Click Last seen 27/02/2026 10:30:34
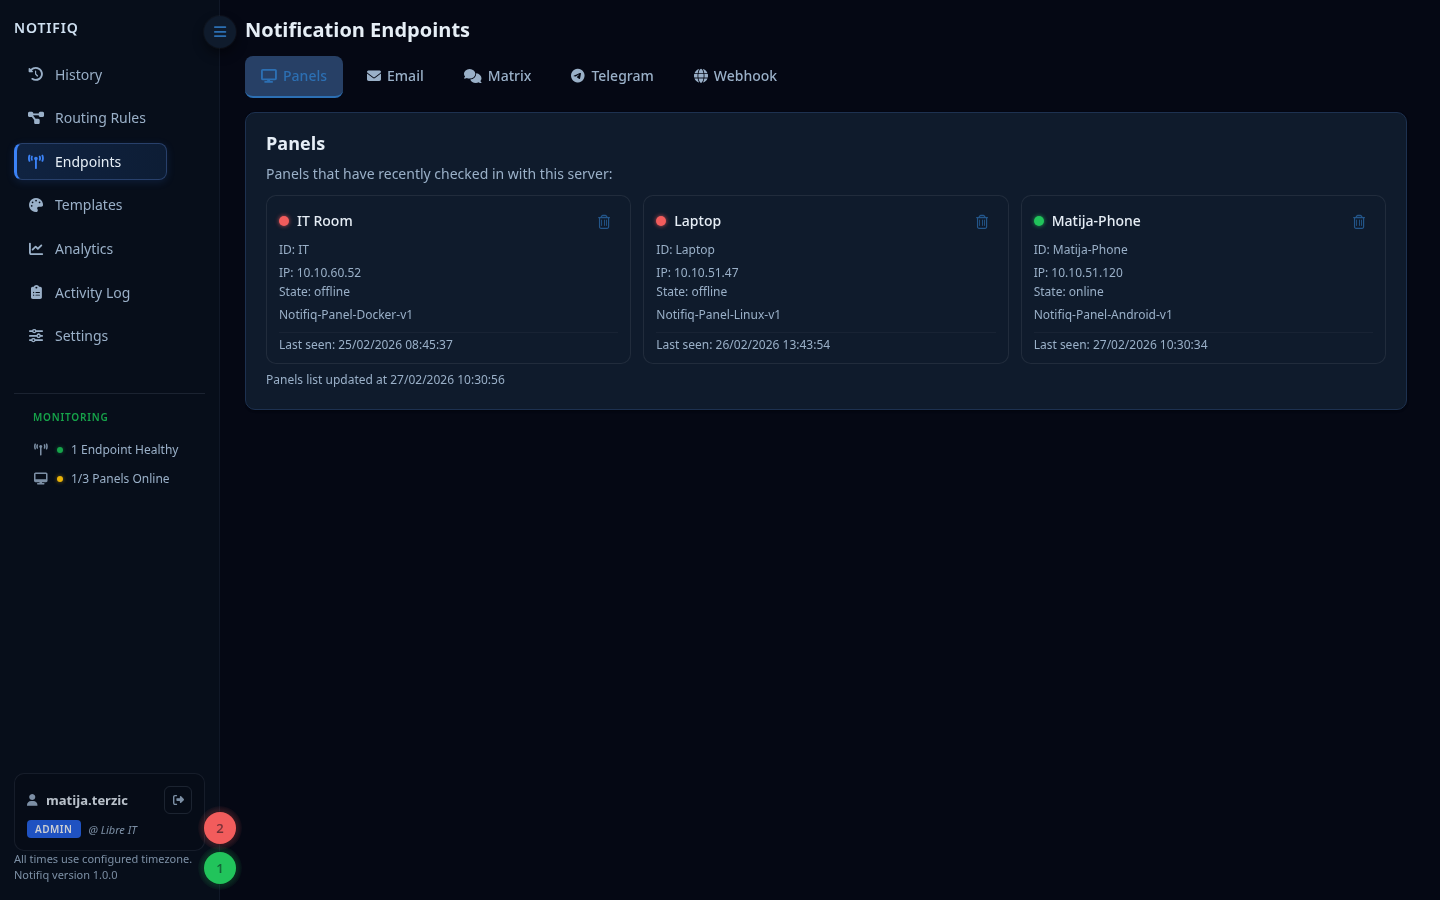This screenshot has width=1440, height=900. pos(1120,344)
